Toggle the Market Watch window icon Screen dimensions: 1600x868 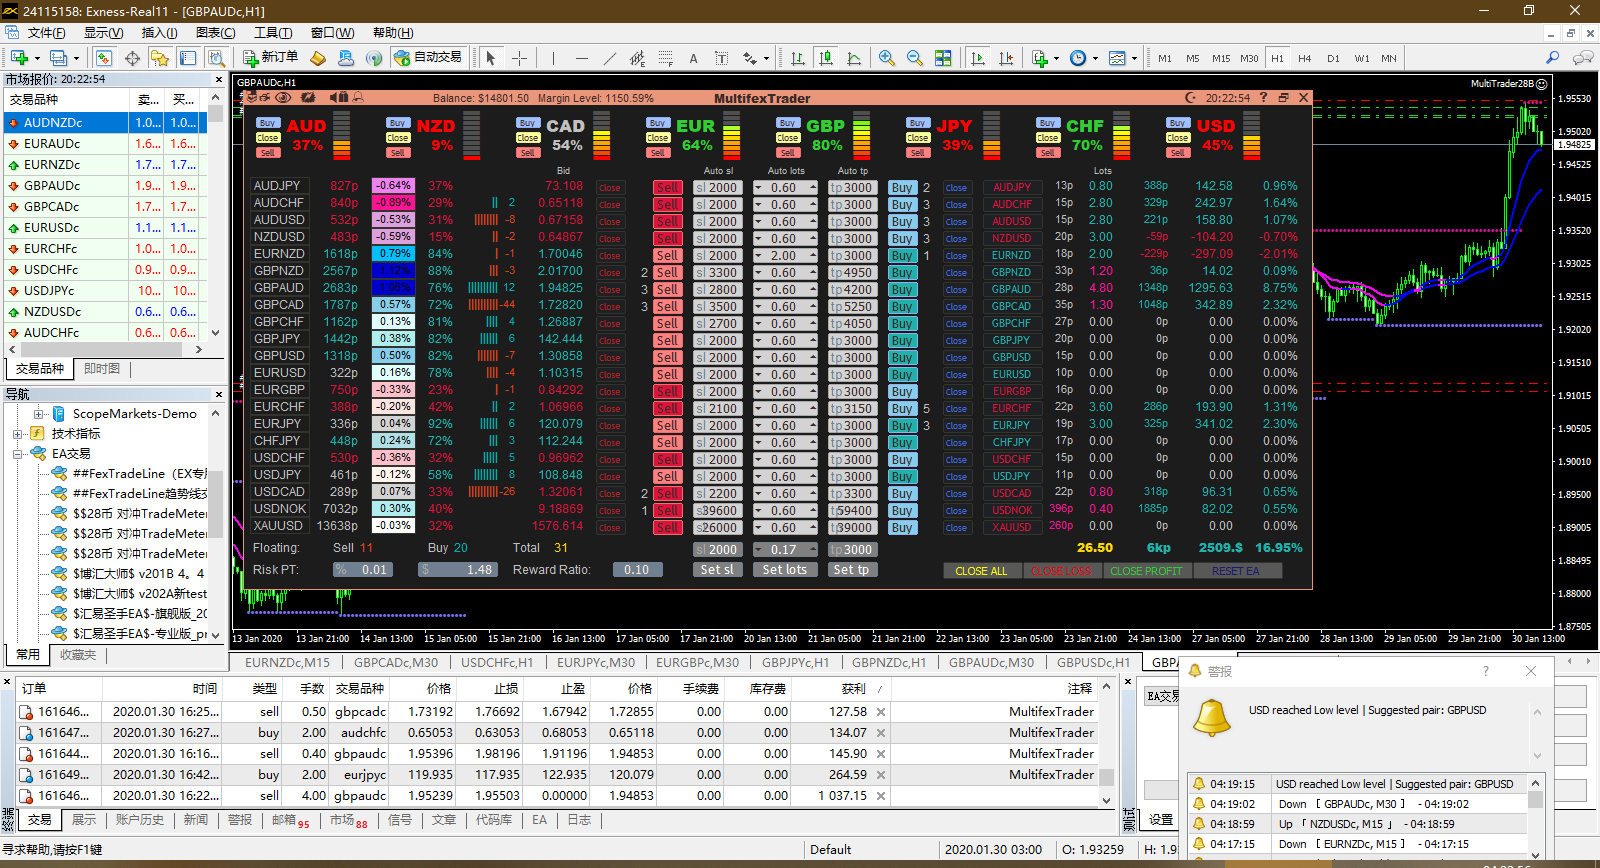pos(104,58)
